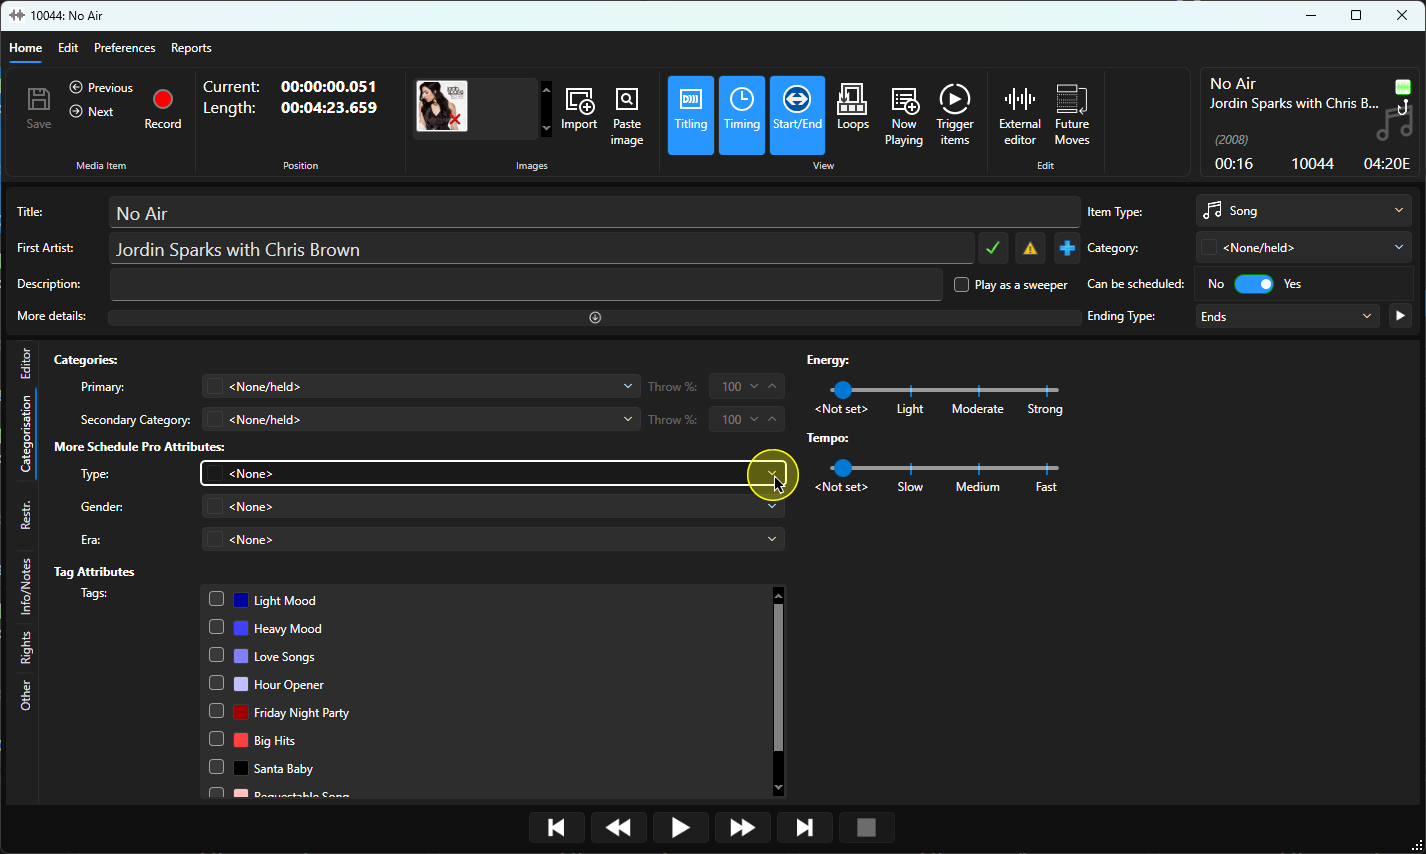Expand the Era attribute dropdown

coord(493,539)
